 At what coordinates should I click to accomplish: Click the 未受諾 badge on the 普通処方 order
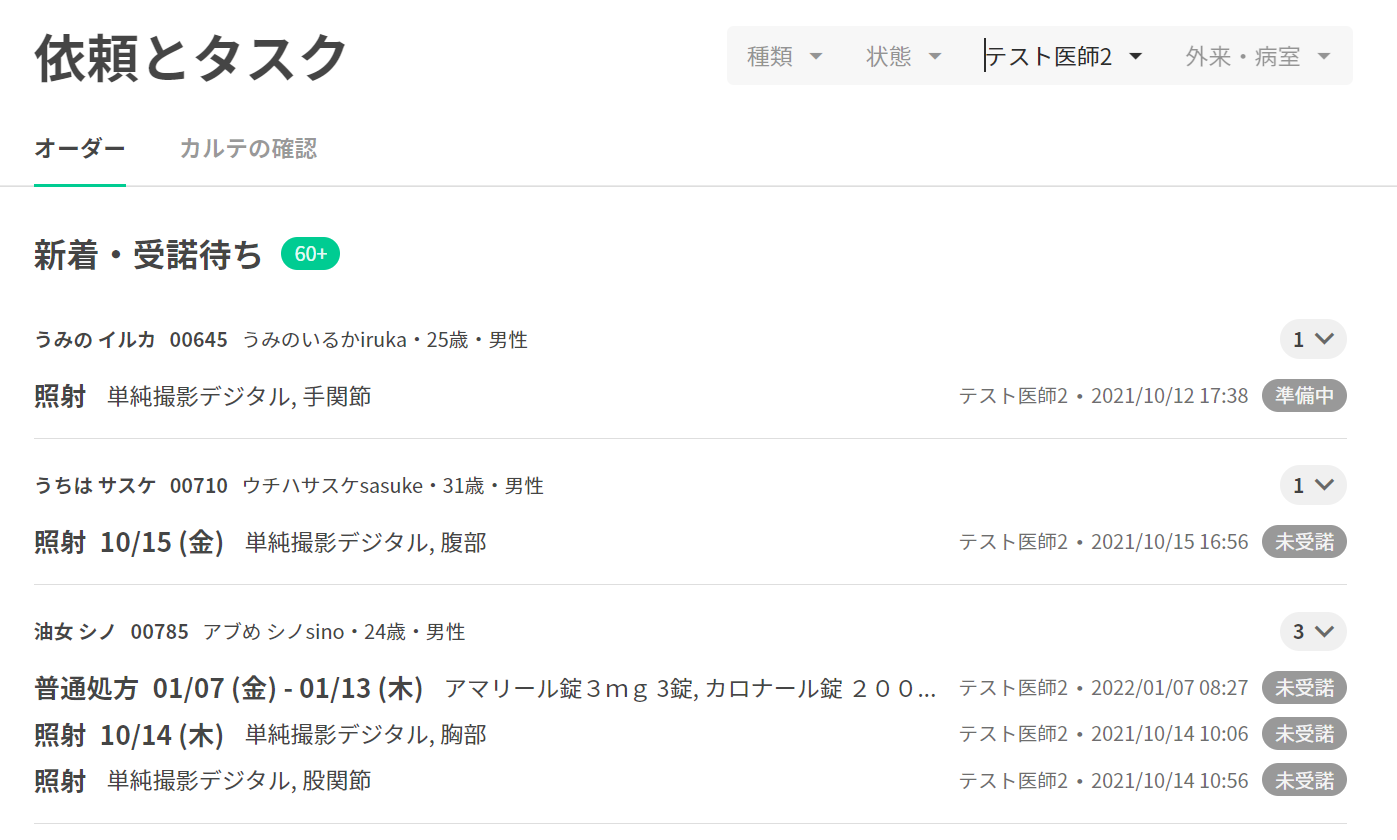click(x=1304, y=688)
